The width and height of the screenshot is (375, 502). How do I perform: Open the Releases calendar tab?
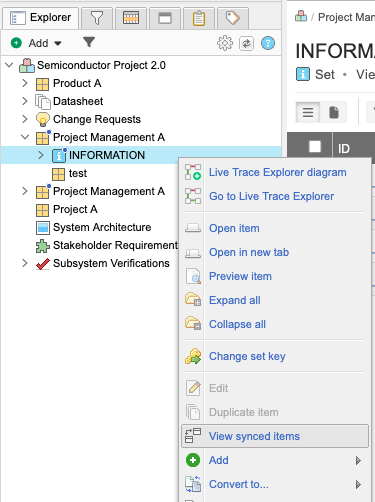131,18
